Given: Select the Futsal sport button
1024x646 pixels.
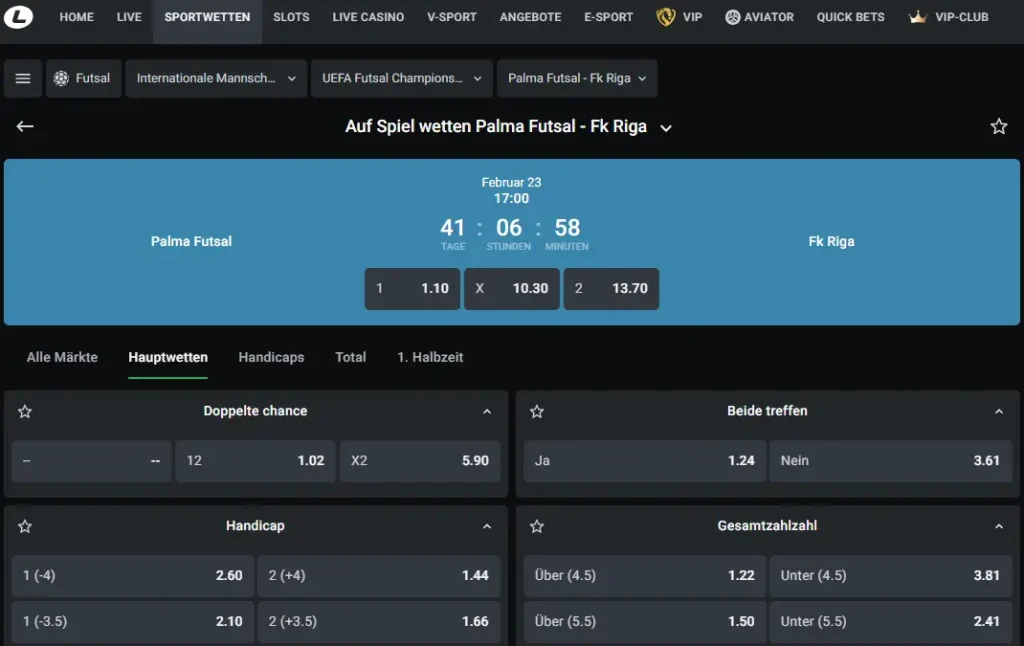Looking at the screenshot, I should 82,78.
